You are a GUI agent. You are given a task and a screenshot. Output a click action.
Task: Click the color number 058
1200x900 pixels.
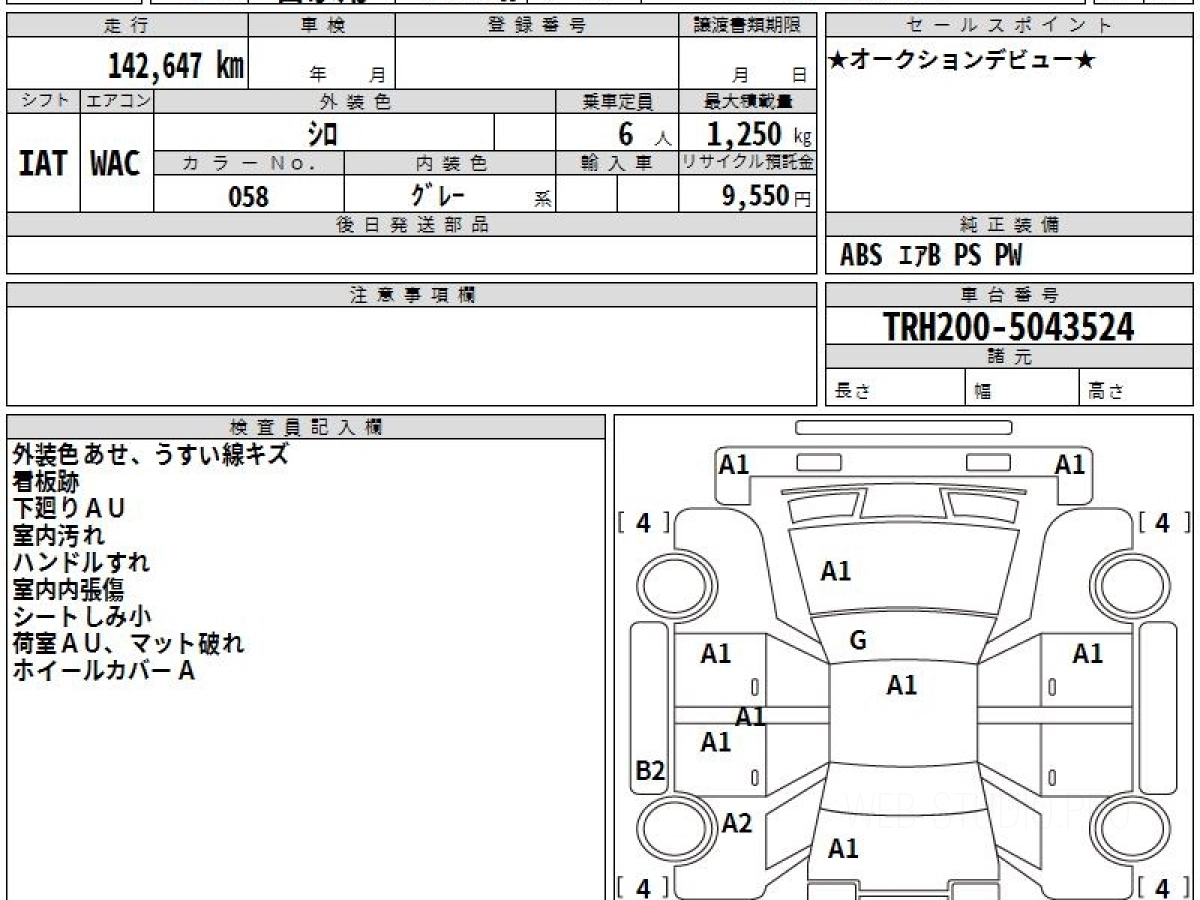[x=249, y=196]
